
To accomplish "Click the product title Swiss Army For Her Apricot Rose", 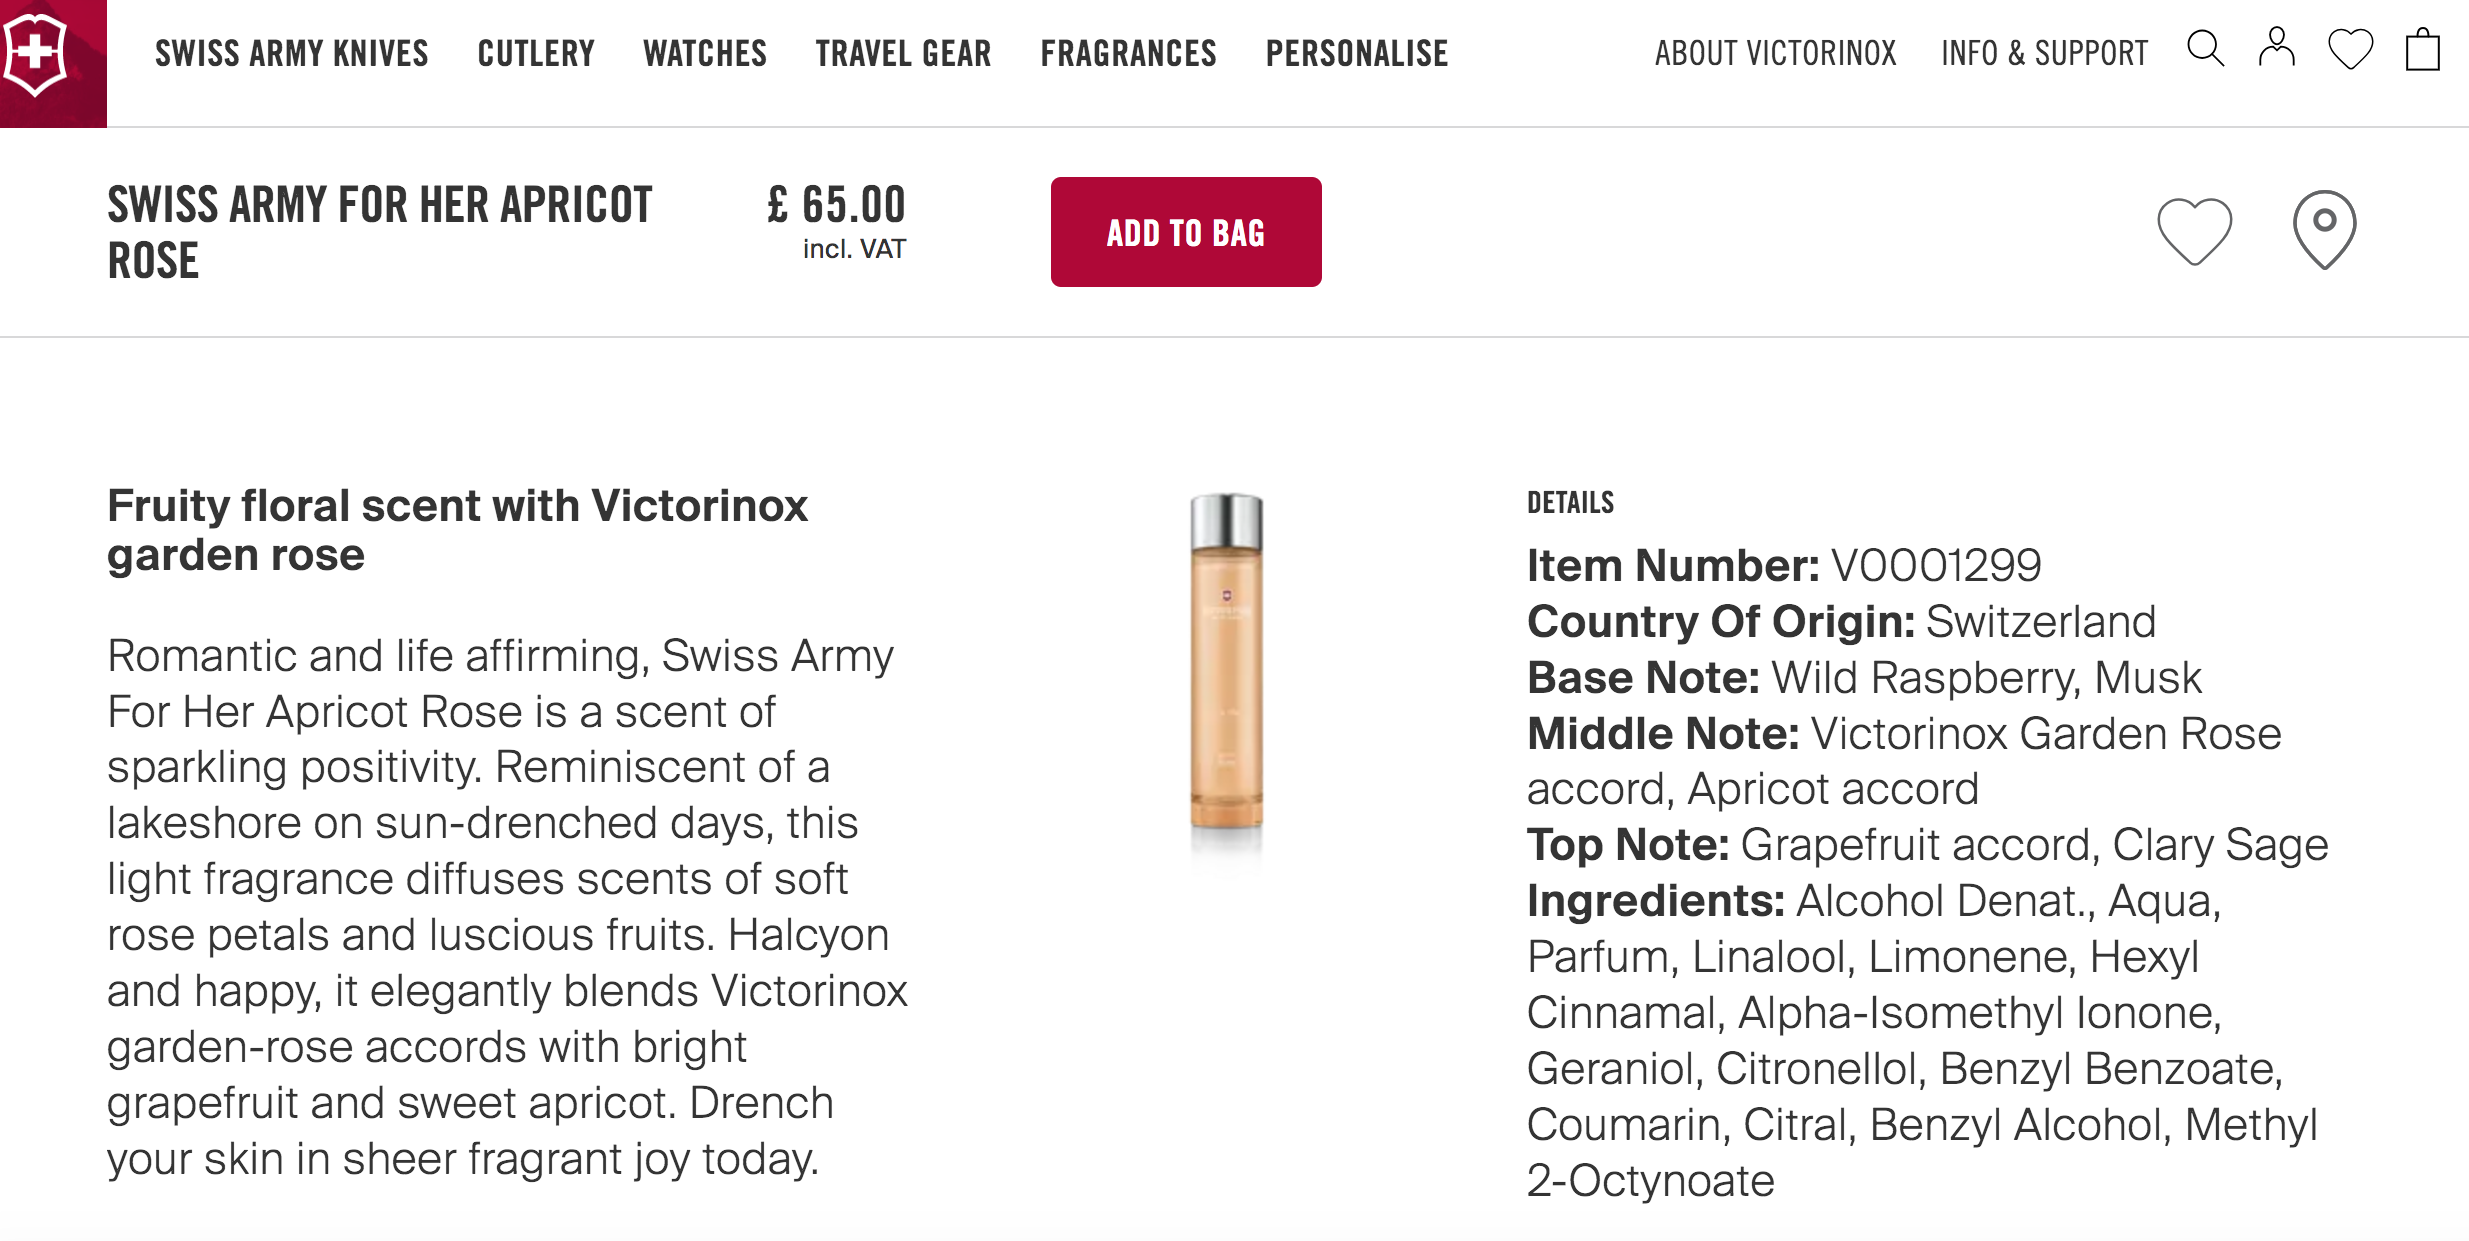I will [380, 232].
